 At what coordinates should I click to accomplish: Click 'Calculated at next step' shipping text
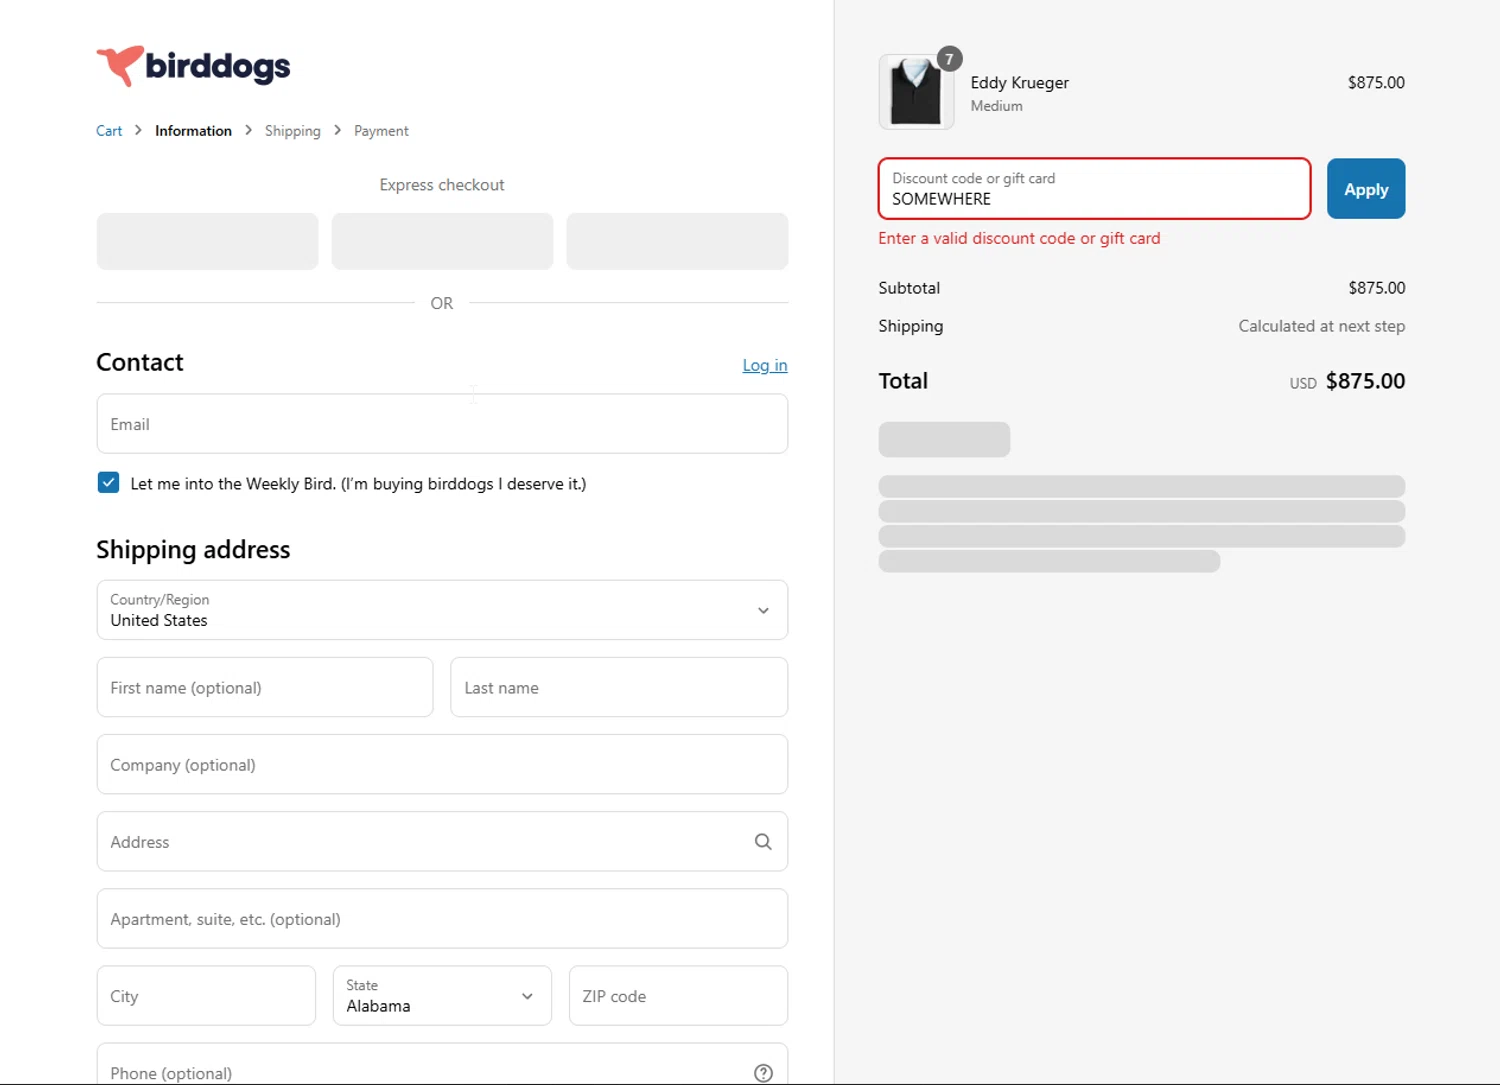1322,326
